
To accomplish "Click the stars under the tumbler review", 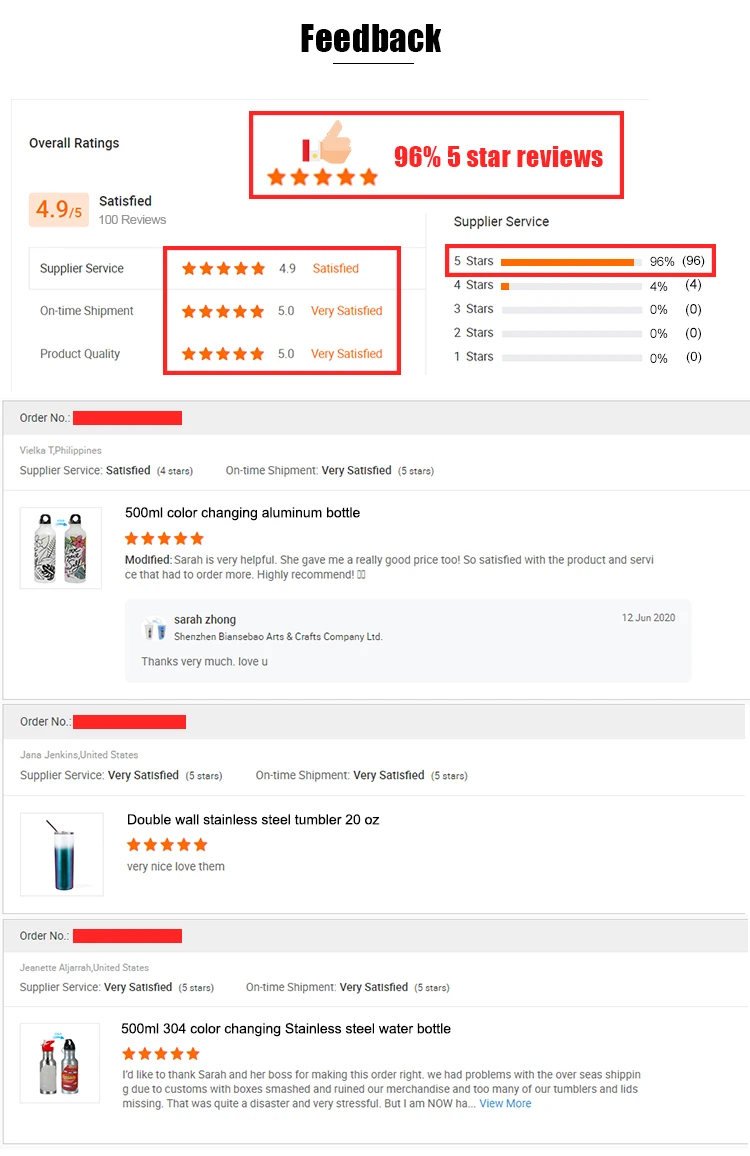I will click(x=167, y=845).
